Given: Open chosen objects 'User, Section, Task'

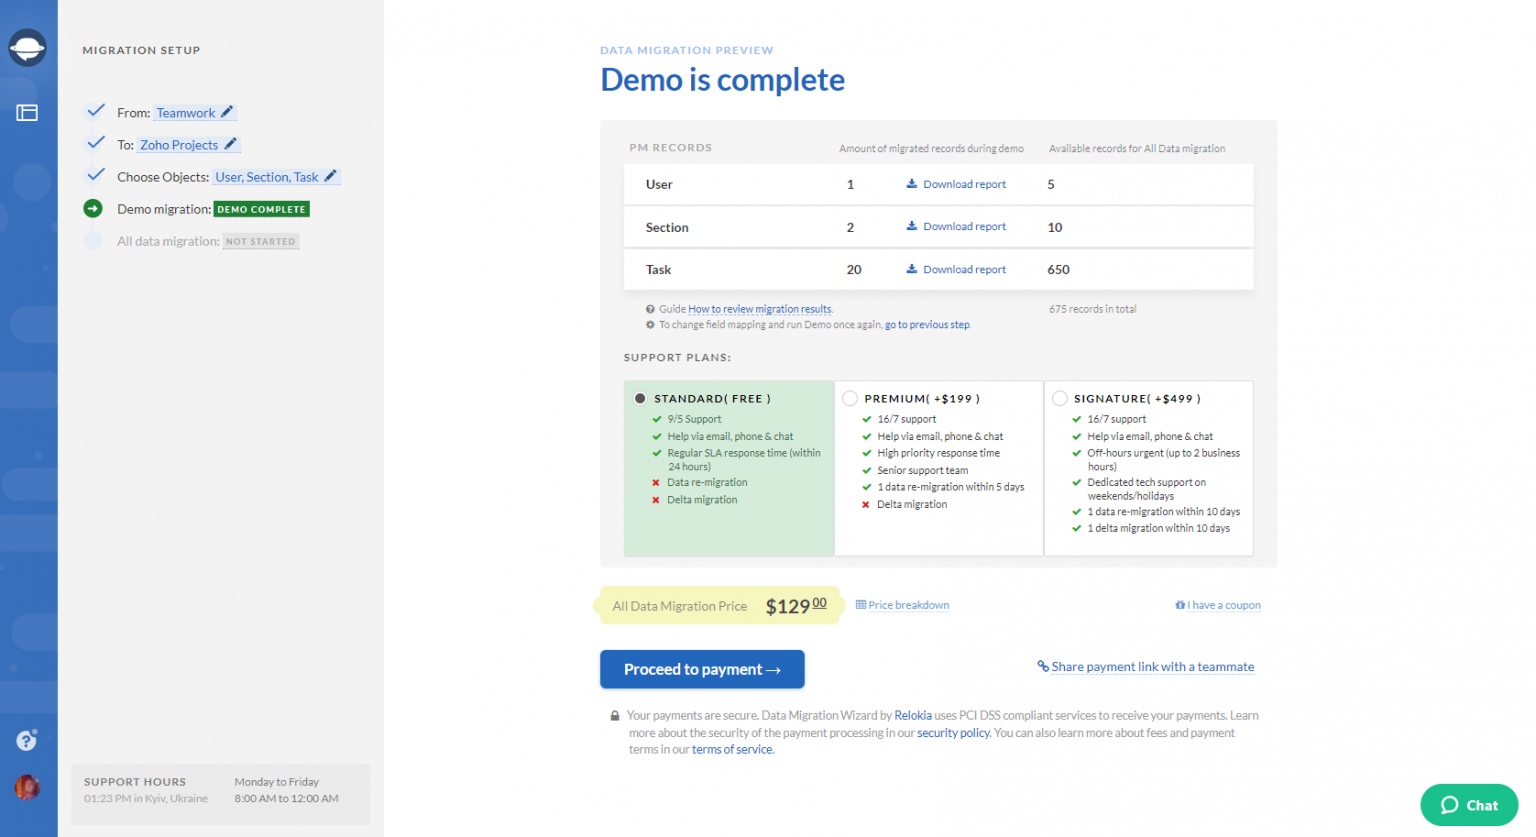Looking at the screenshot, I should point(268,176).
